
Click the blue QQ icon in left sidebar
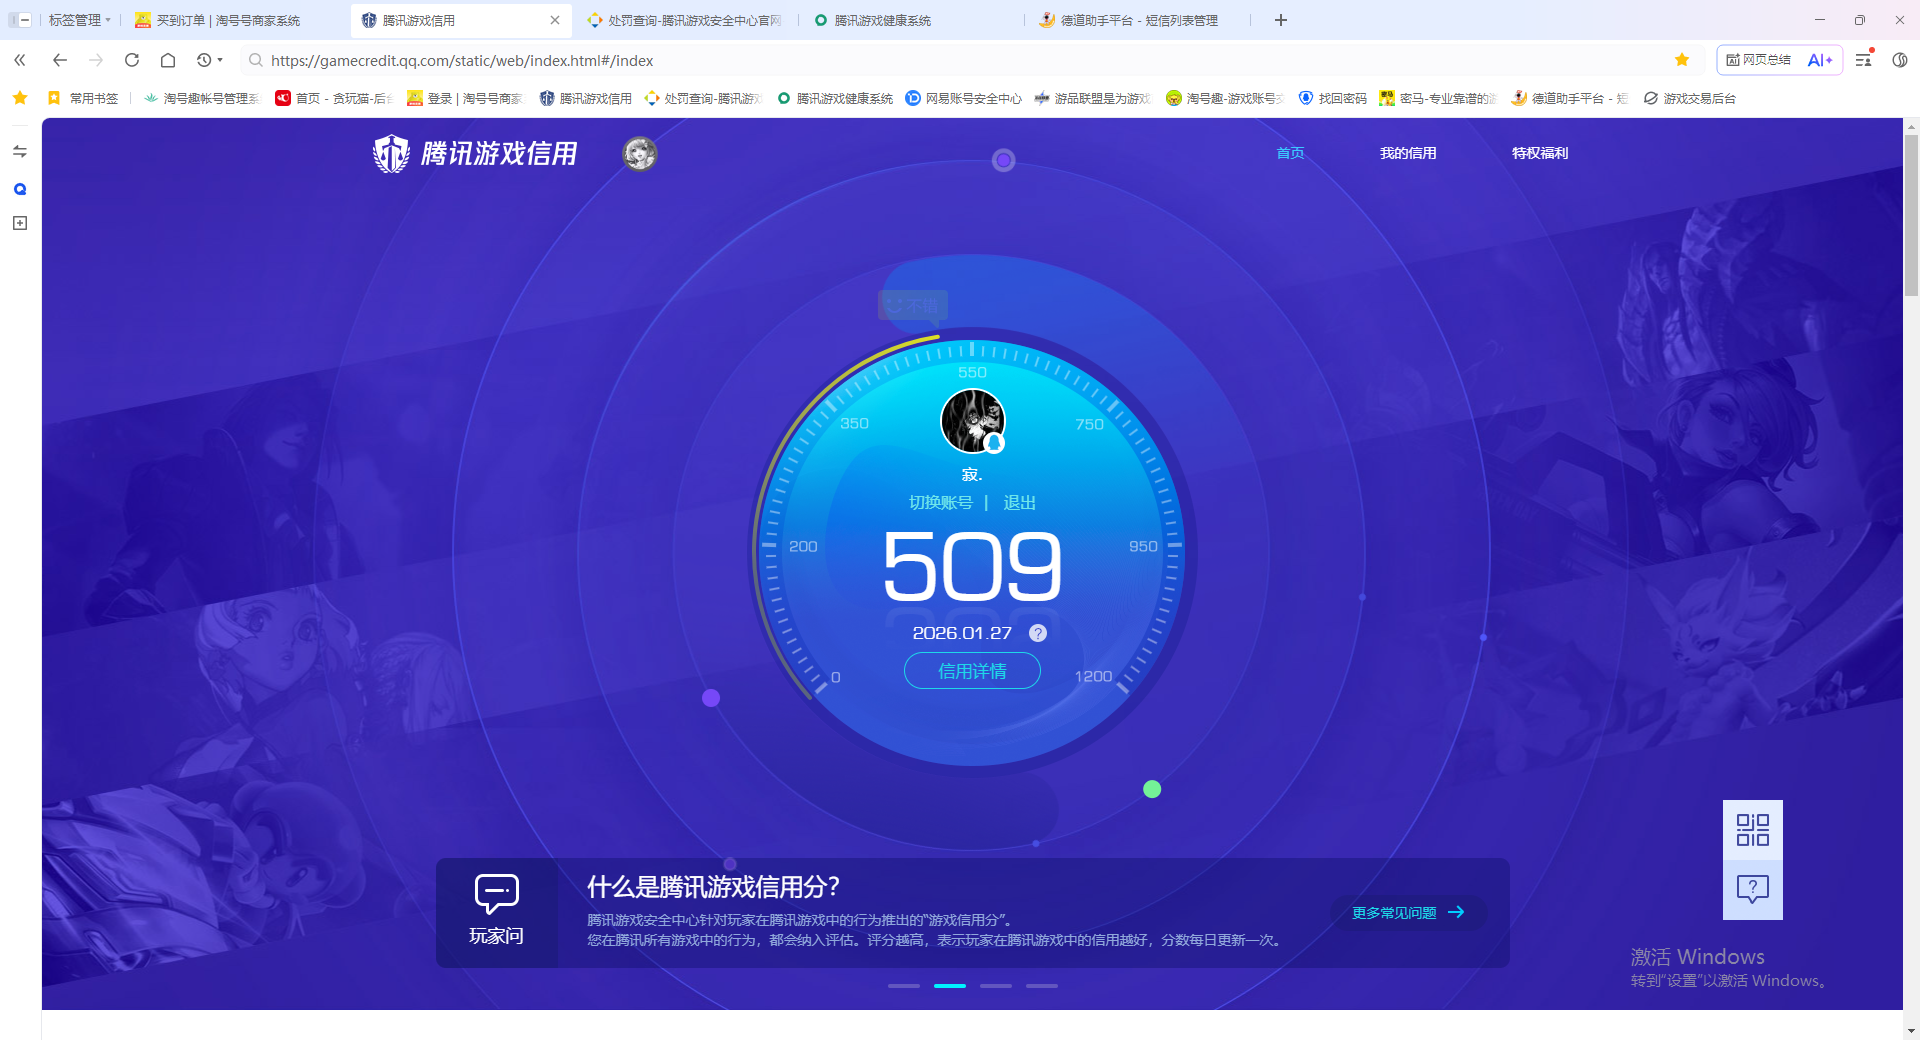click(19, 189)
